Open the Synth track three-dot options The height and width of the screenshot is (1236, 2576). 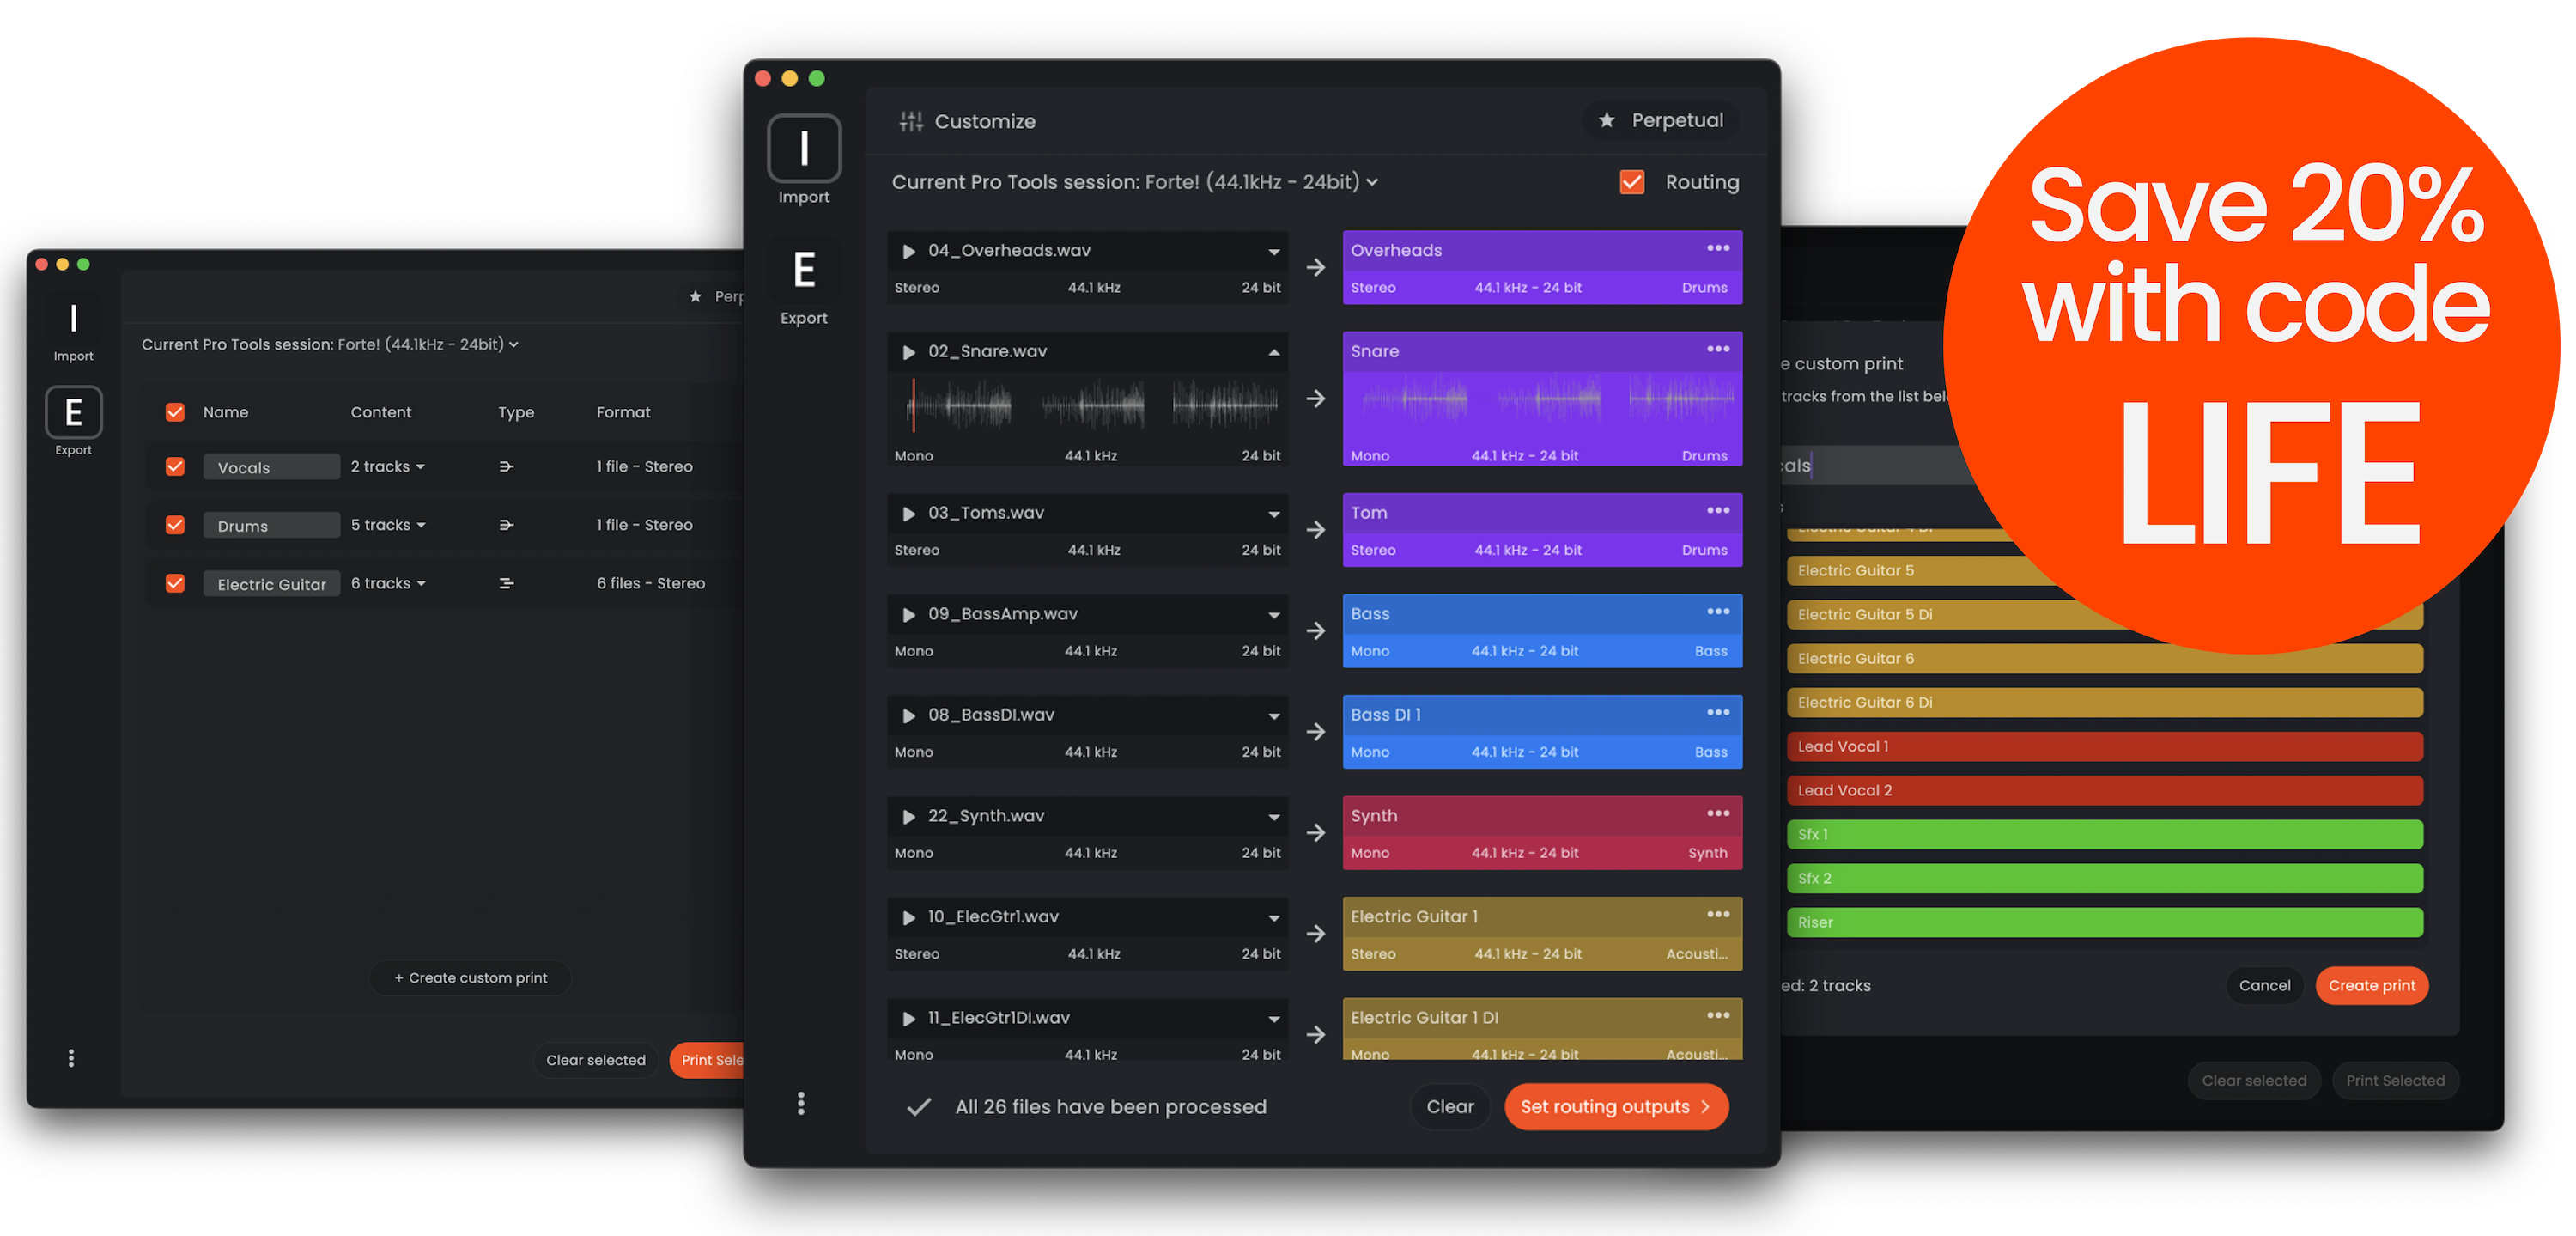pyautogui.click(x=1717, y=813)
